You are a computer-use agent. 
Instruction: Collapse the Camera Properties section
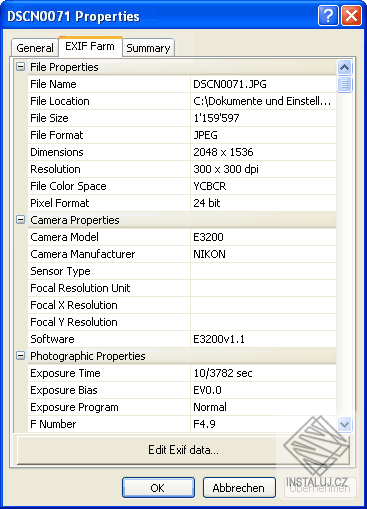(x=20, y=220)
